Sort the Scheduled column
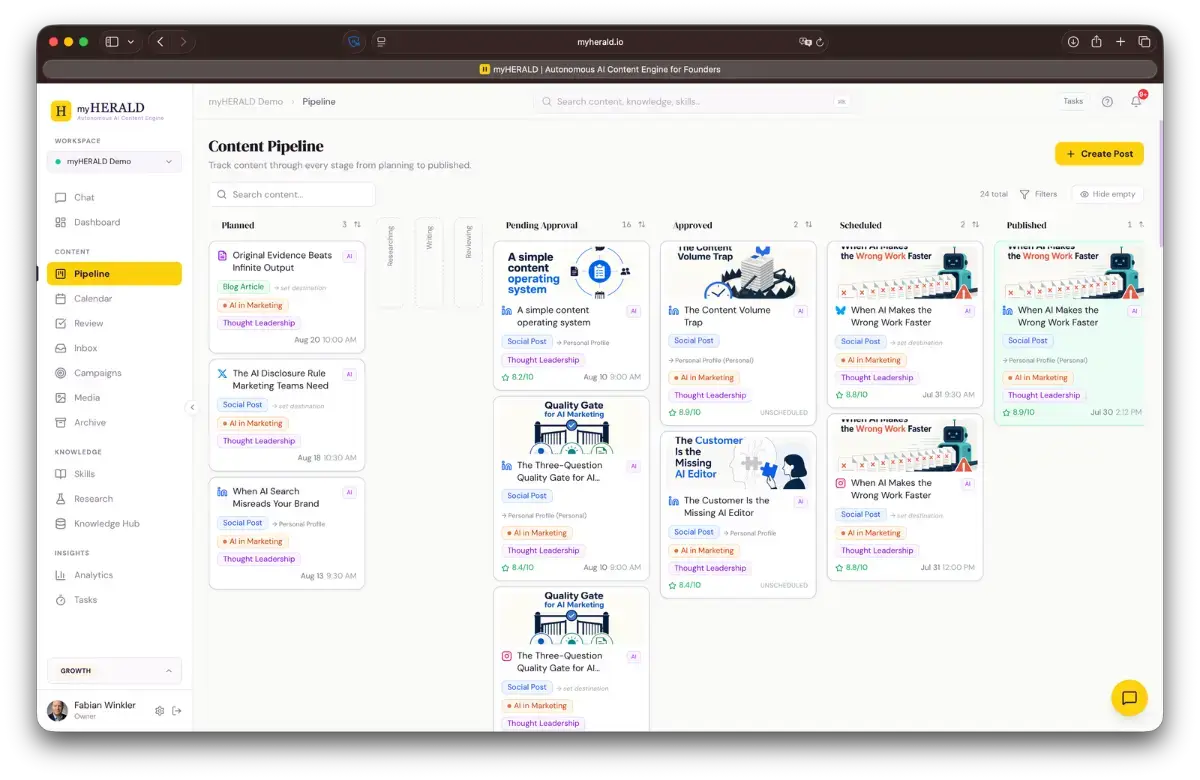Image resolution: width=1200 pixels, height=780 pixels. click(x=975, y=225)
